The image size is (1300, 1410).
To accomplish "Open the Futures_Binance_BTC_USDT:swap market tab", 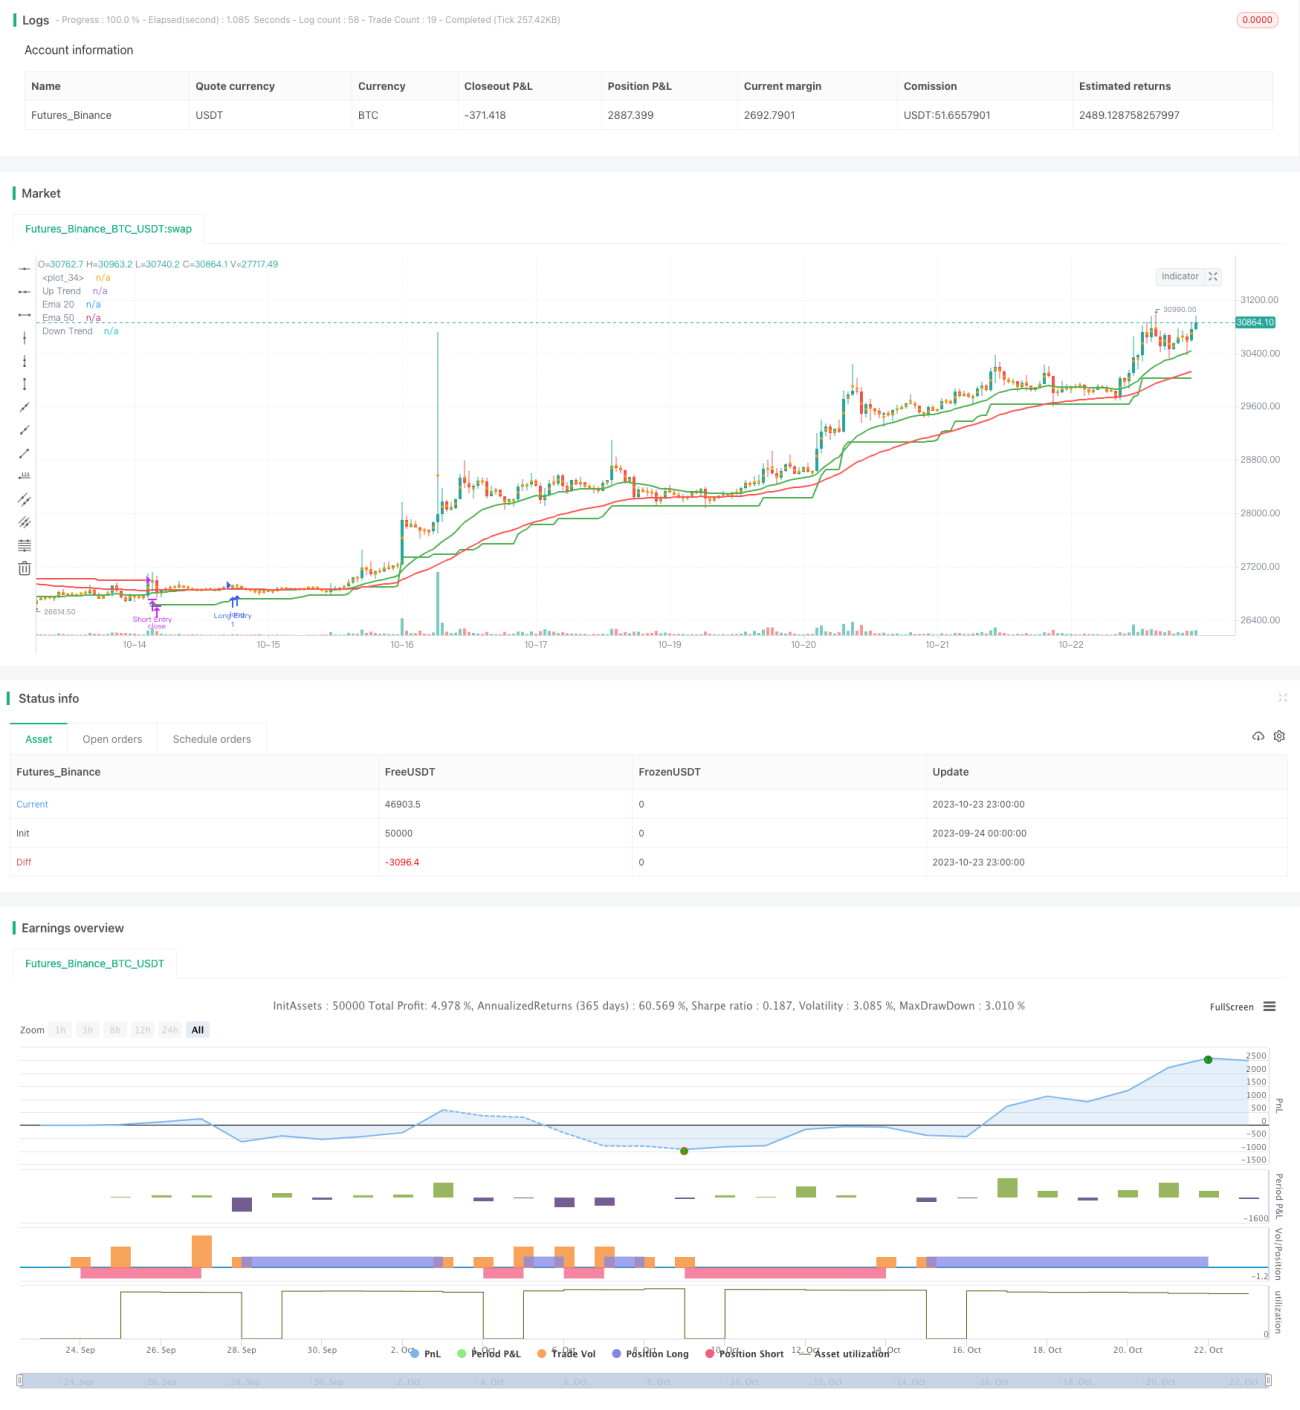I will click(x=108, y=229).
